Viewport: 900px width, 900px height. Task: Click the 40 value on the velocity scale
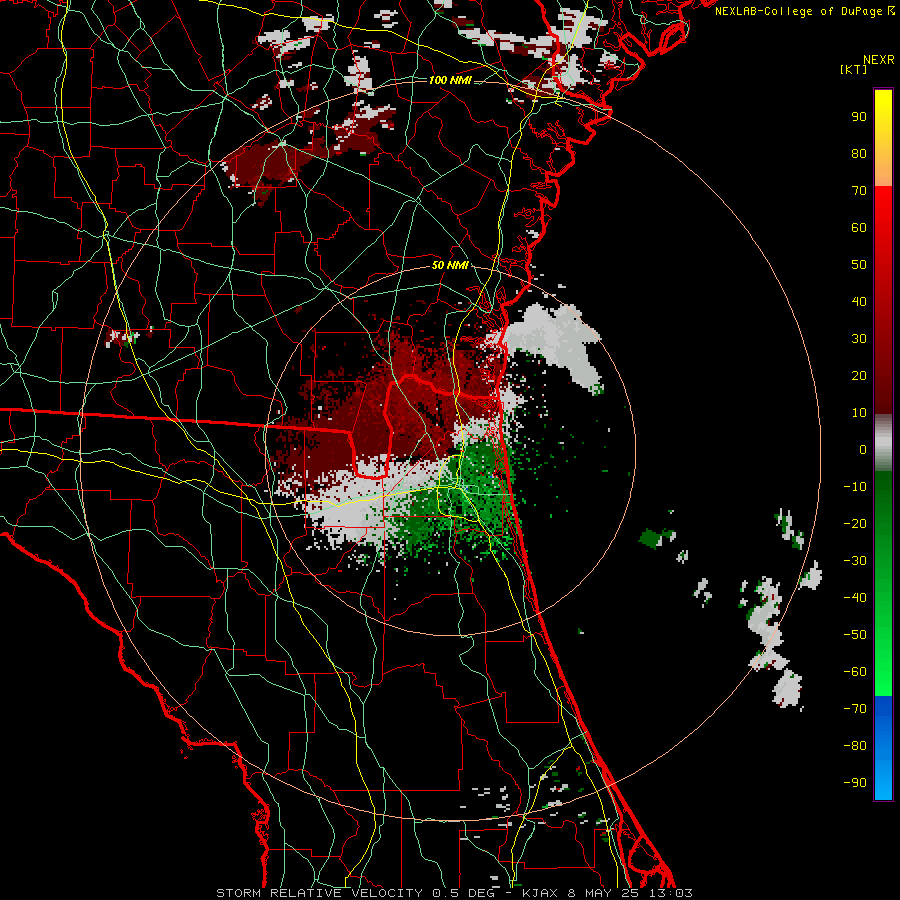coord(859,302)
